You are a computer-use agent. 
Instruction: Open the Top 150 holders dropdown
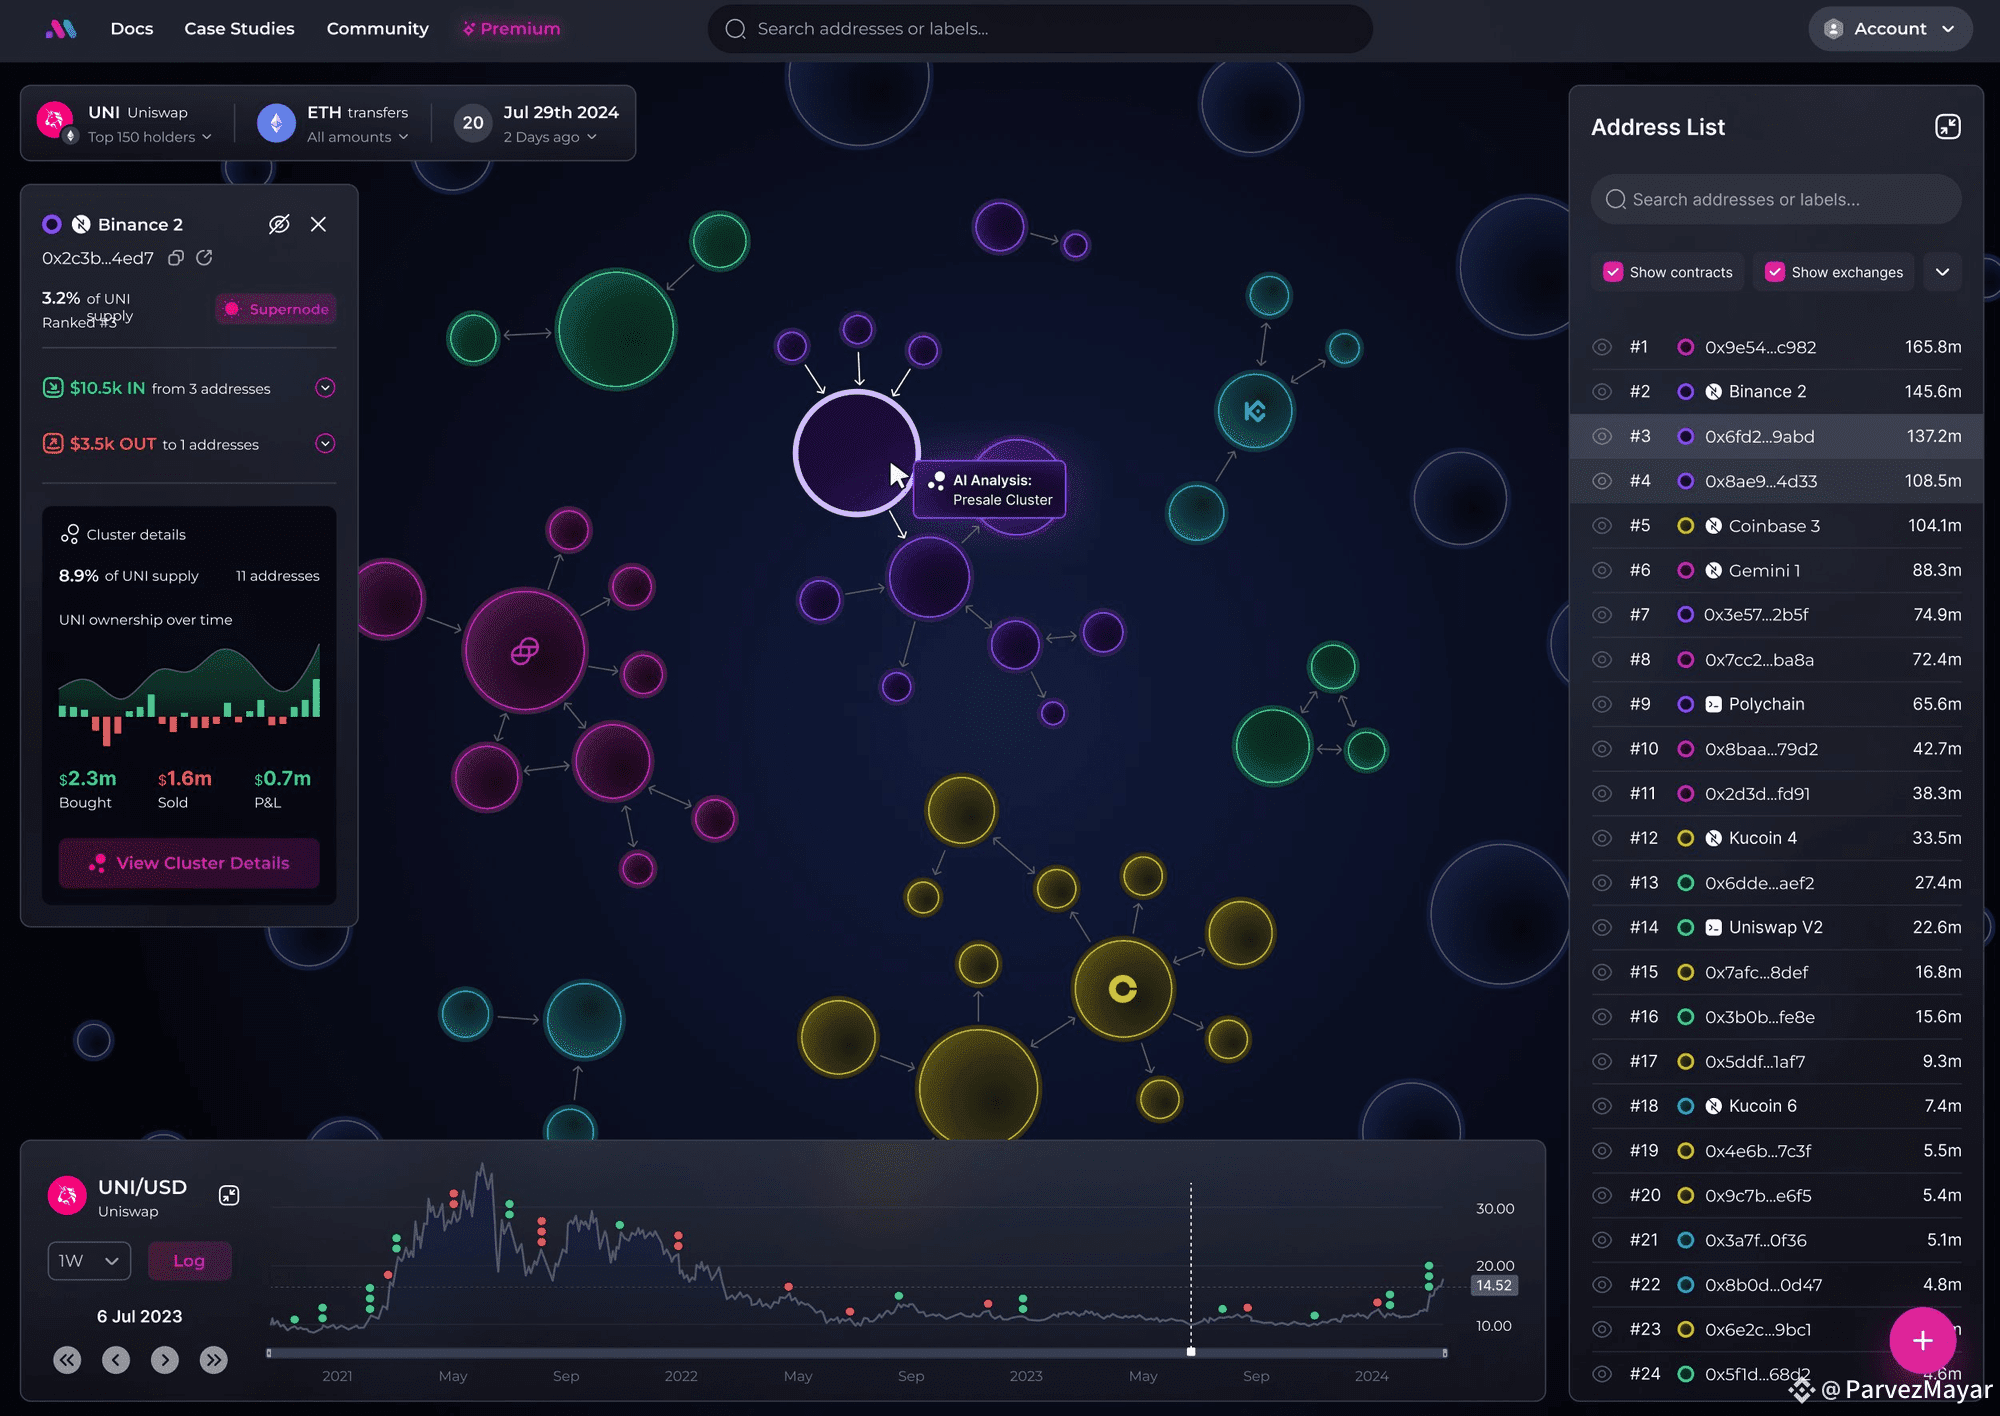[150, 137]
